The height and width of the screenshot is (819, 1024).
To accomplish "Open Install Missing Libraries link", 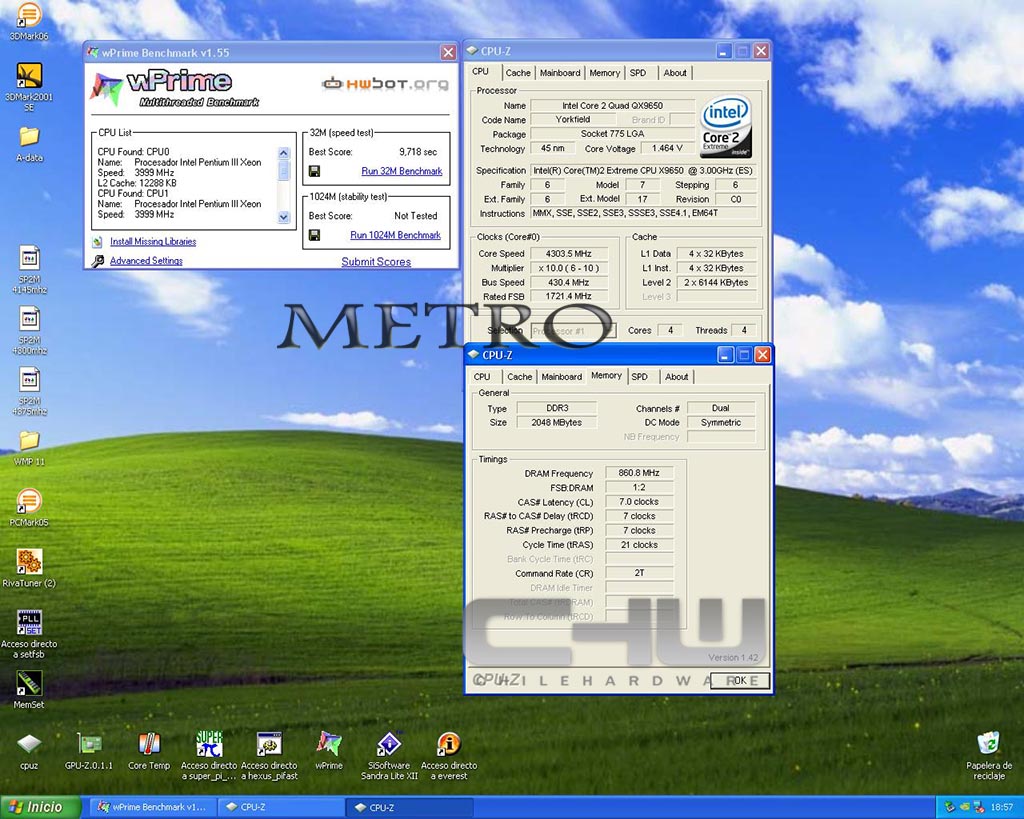I will click(153, 242).
